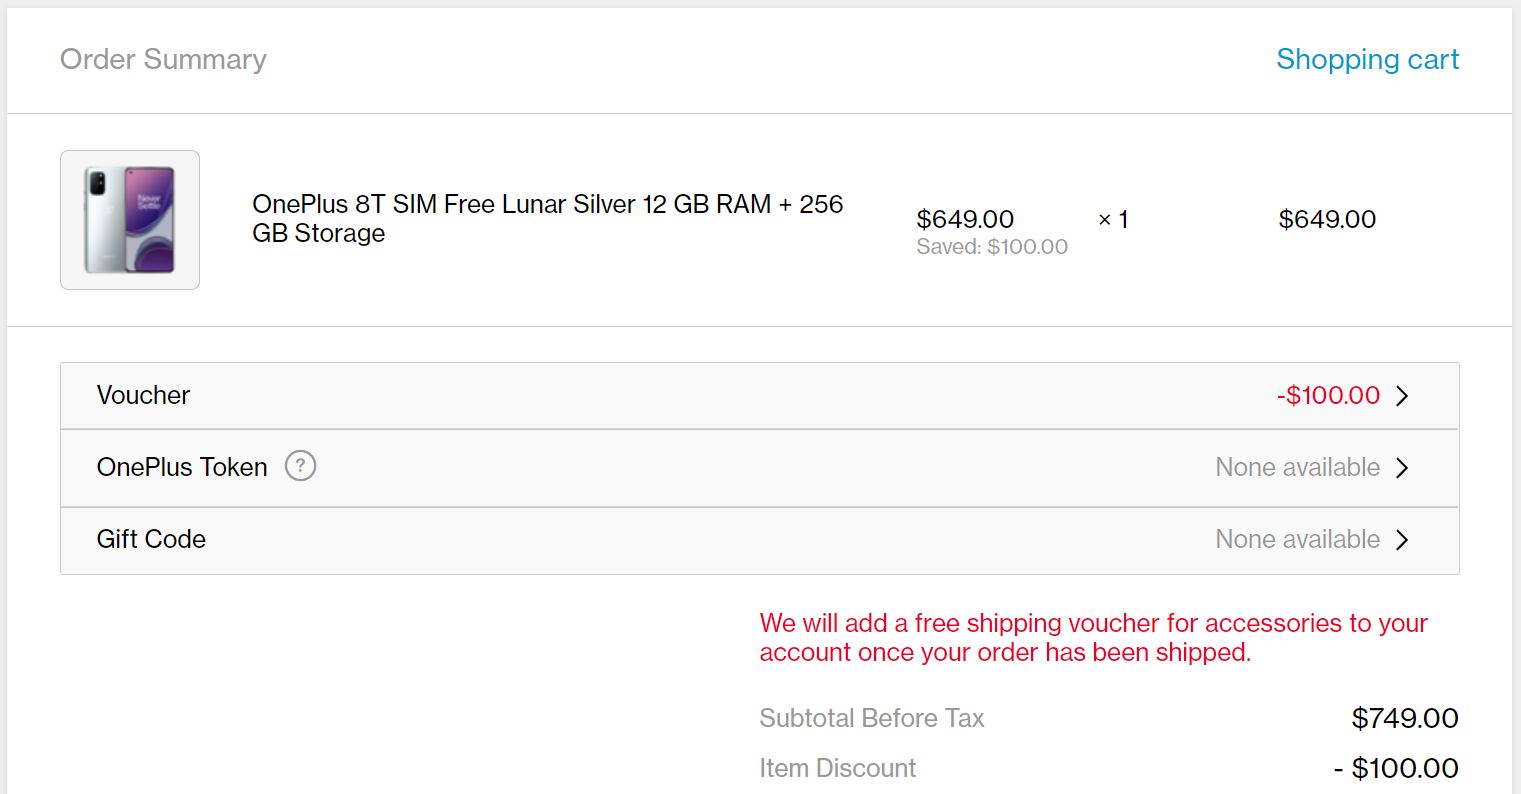
Task: Click the Subtotal Before Tax label
Action: pyautogui.click(x=872, y=718)
